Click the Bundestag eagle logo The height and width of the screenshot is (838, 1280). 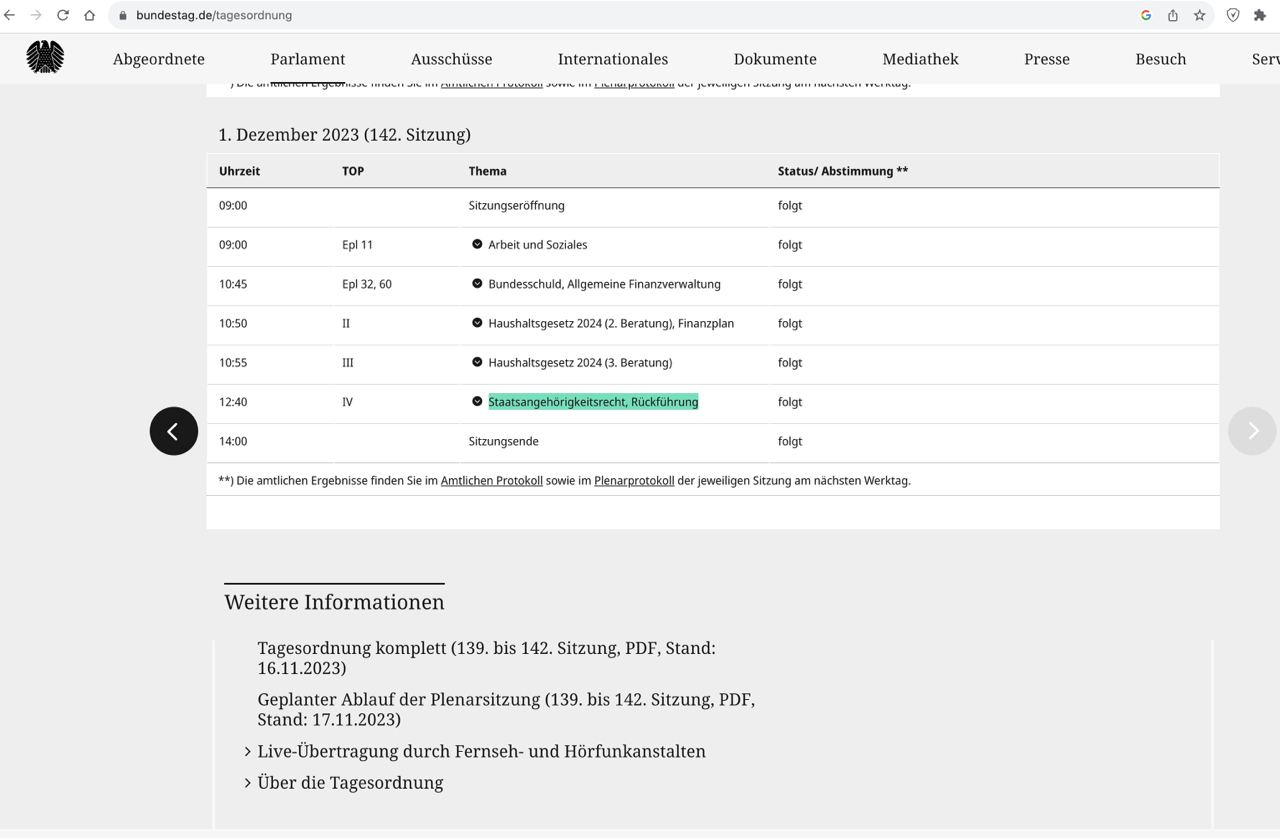click(x=45, y=58)
